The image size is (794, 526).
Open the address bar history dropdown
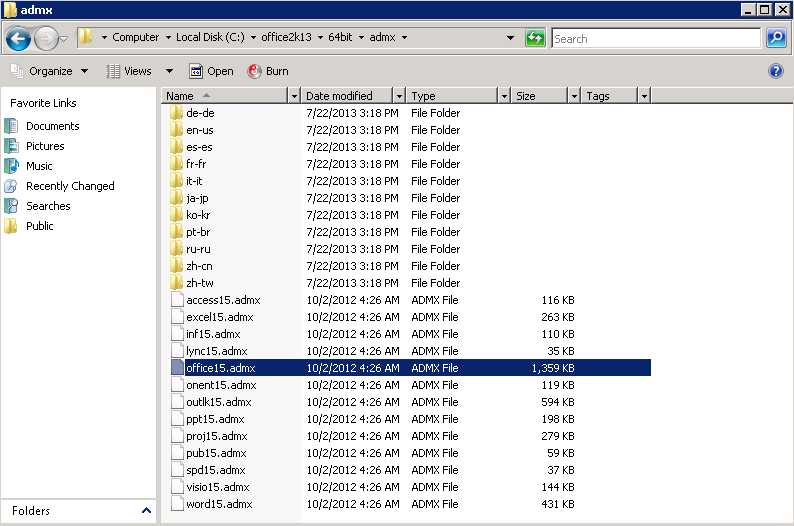point(510,38)
